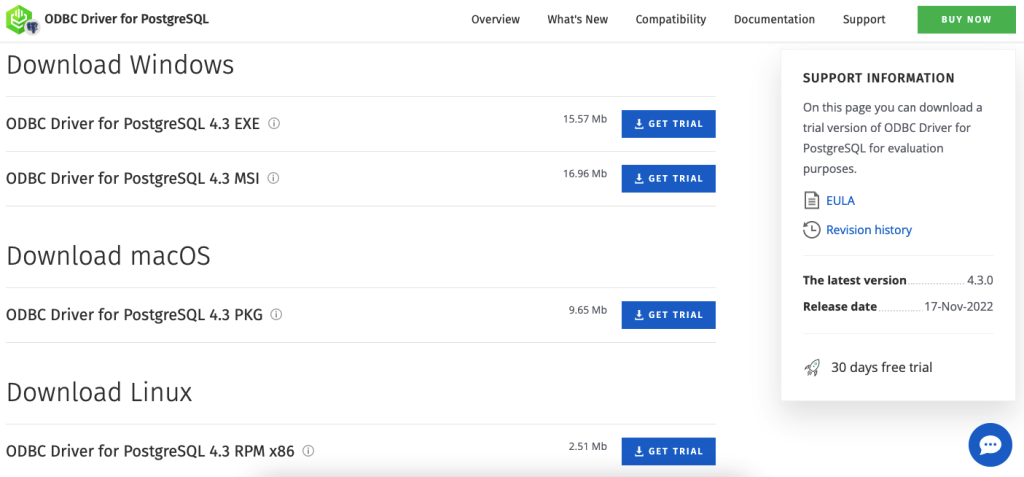Open the Overview menu item

[496, 19]
